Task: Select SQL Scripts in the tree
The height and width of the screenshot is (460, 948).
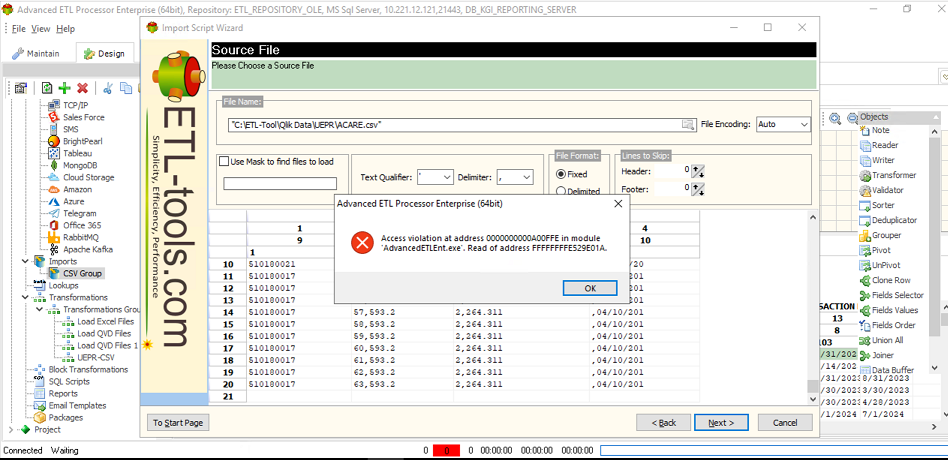Action: [x=69, y=381]
